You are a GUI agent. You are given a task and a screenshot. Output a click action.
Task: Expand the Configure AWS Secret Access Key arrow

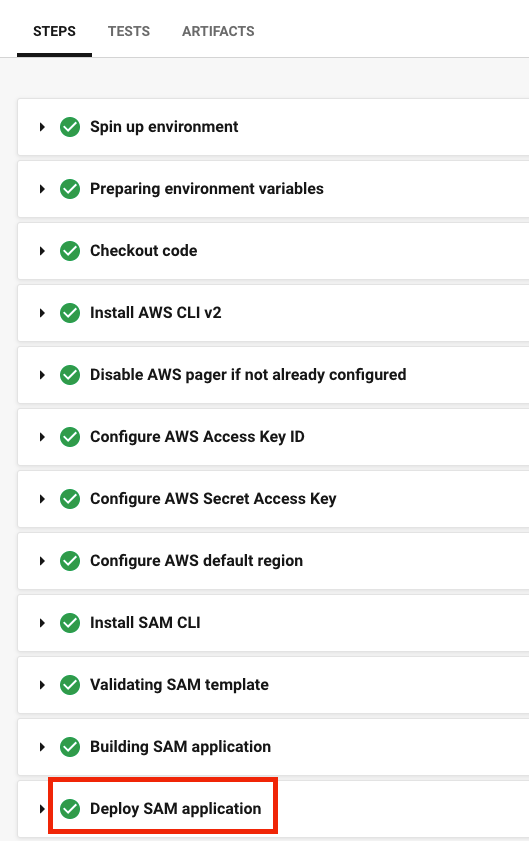(x=42, y=499)
